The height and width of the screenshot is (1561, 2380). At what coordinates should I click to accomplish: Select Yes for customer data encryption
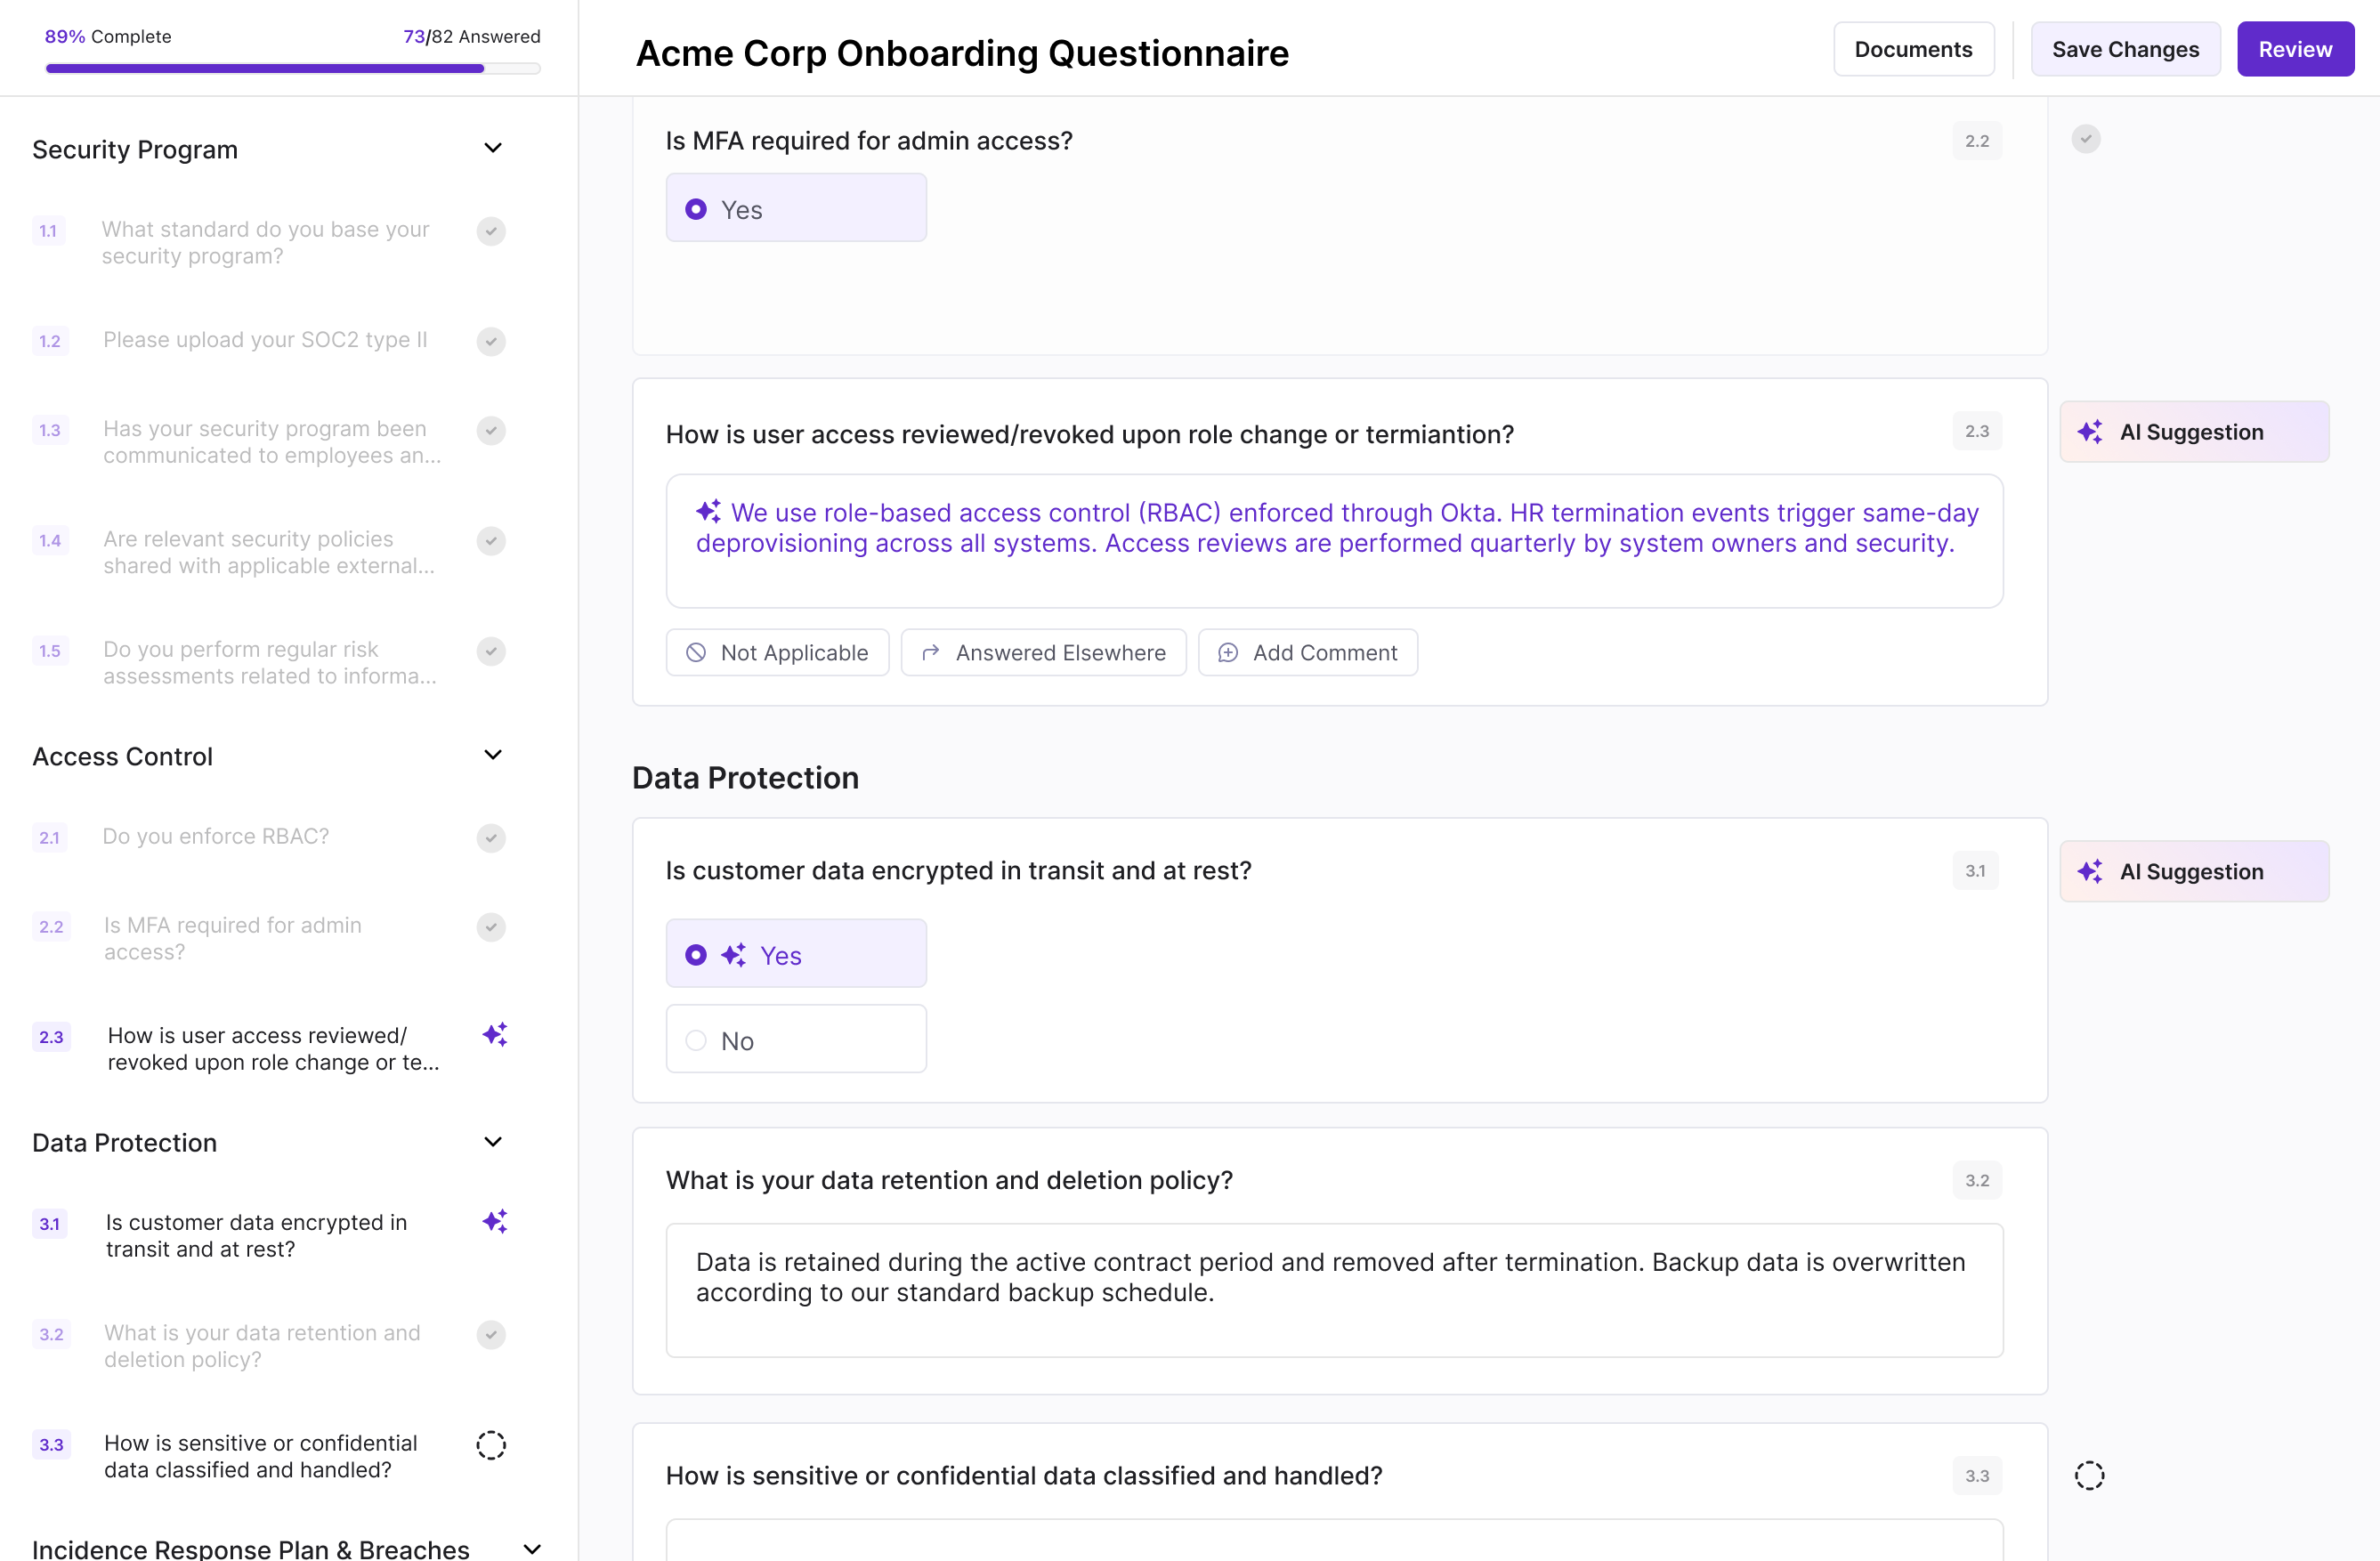[796, 954]
